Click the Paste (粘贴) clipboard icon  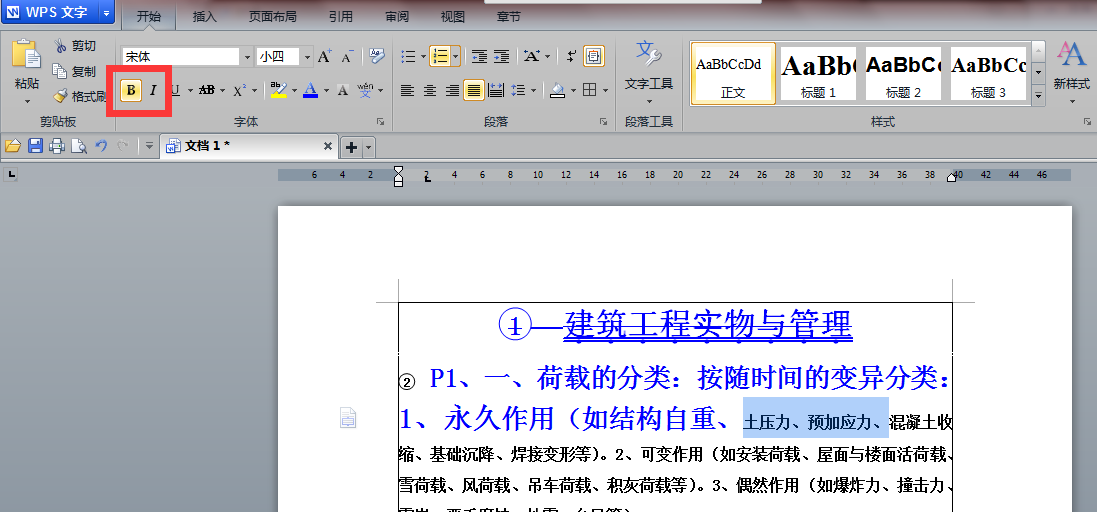(x=27, y=55)
